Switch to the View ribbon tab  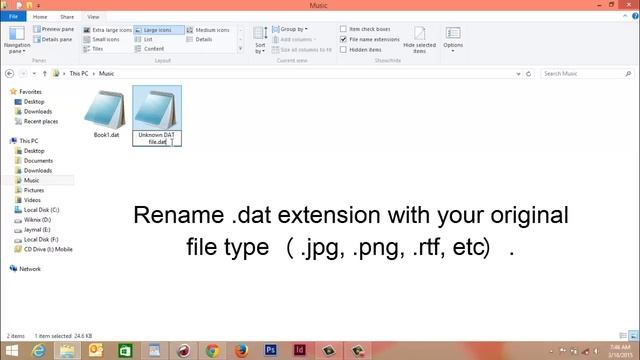click(93, 17)
